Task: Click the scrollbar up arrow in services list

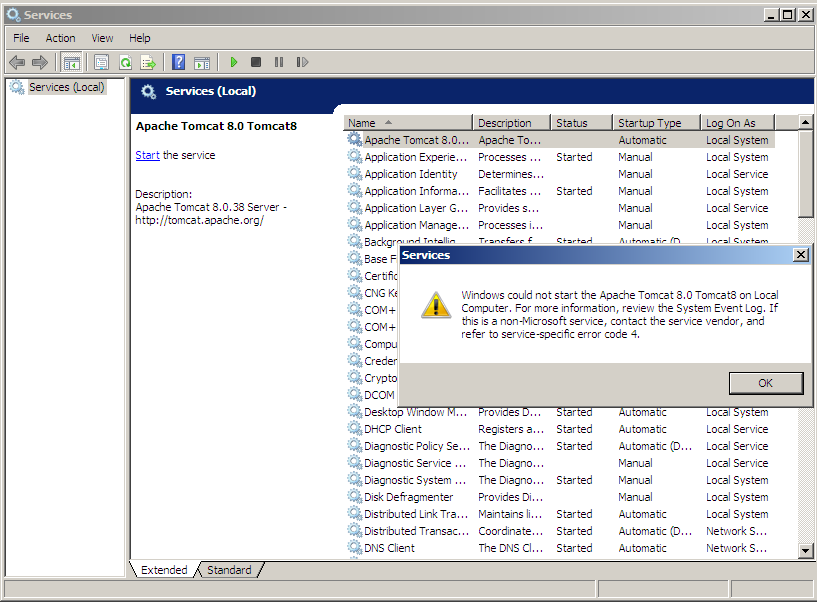Action: [x=806, y=122]
